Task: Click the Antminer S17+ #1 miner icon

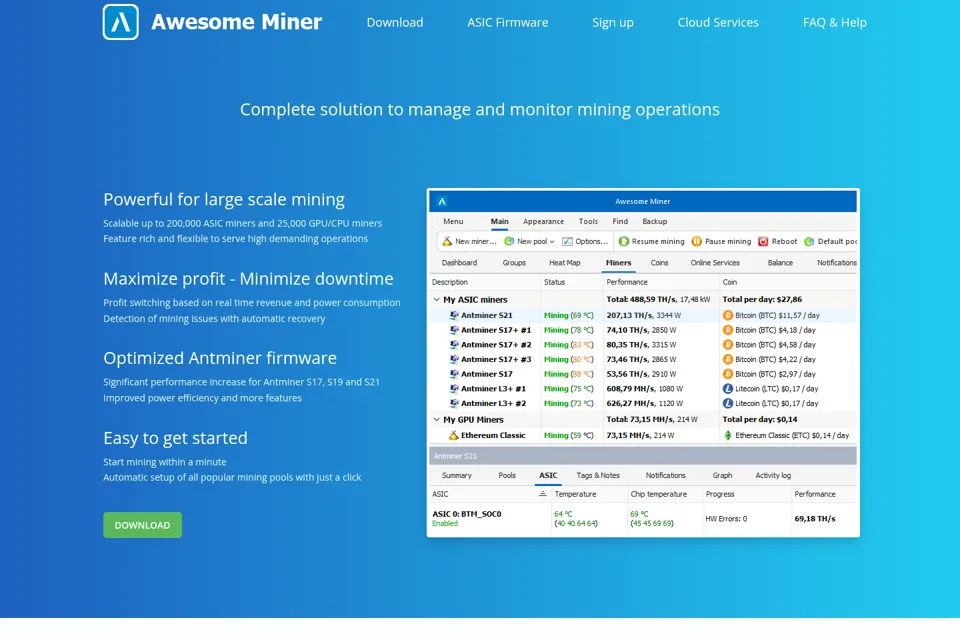Action: coord(454,330)
